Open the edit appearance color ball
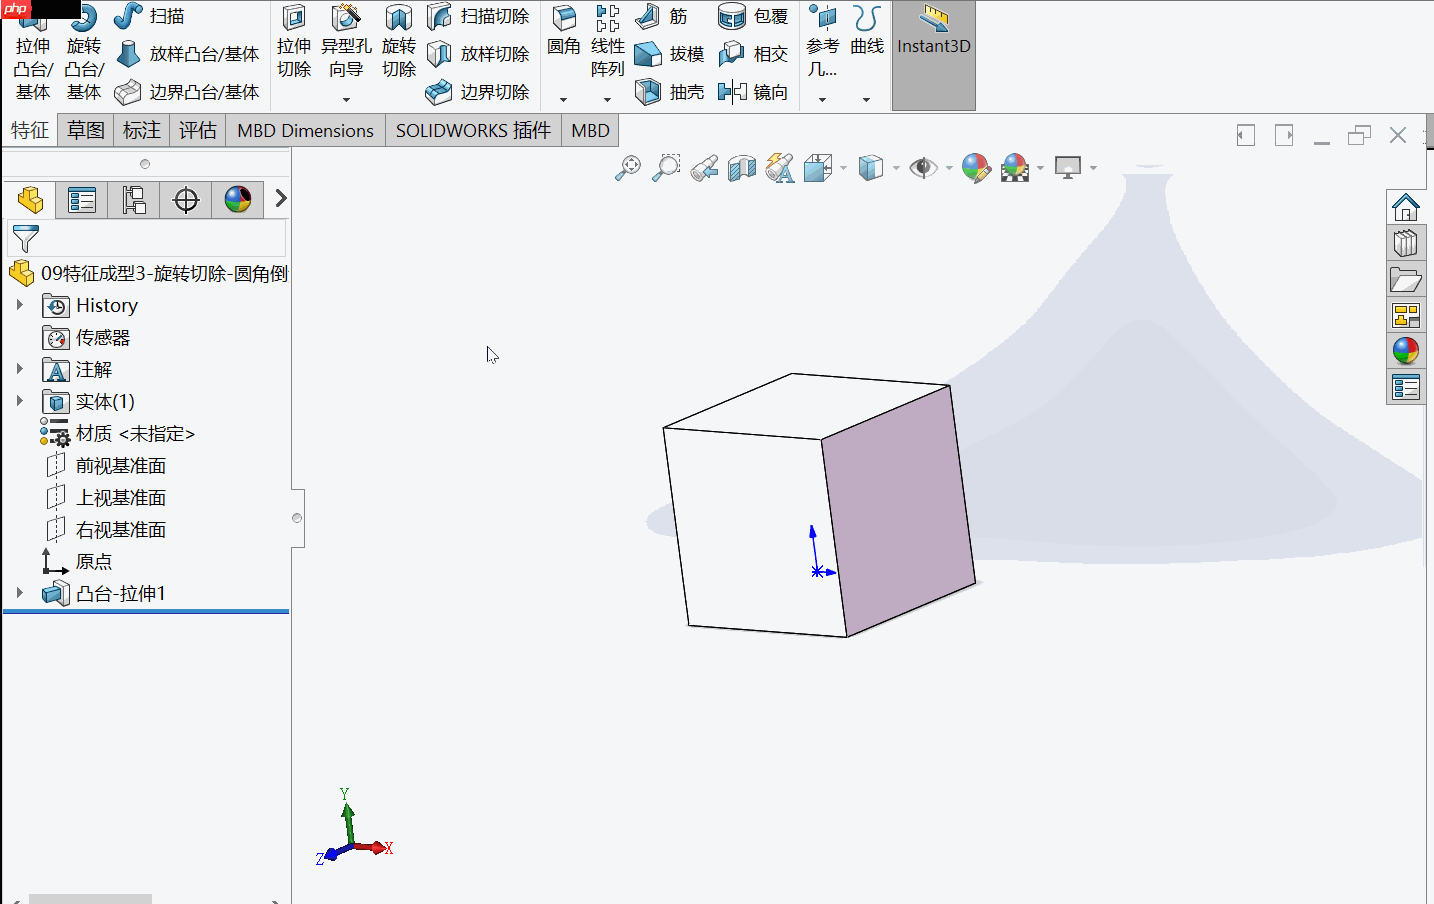 coord(976,167)
